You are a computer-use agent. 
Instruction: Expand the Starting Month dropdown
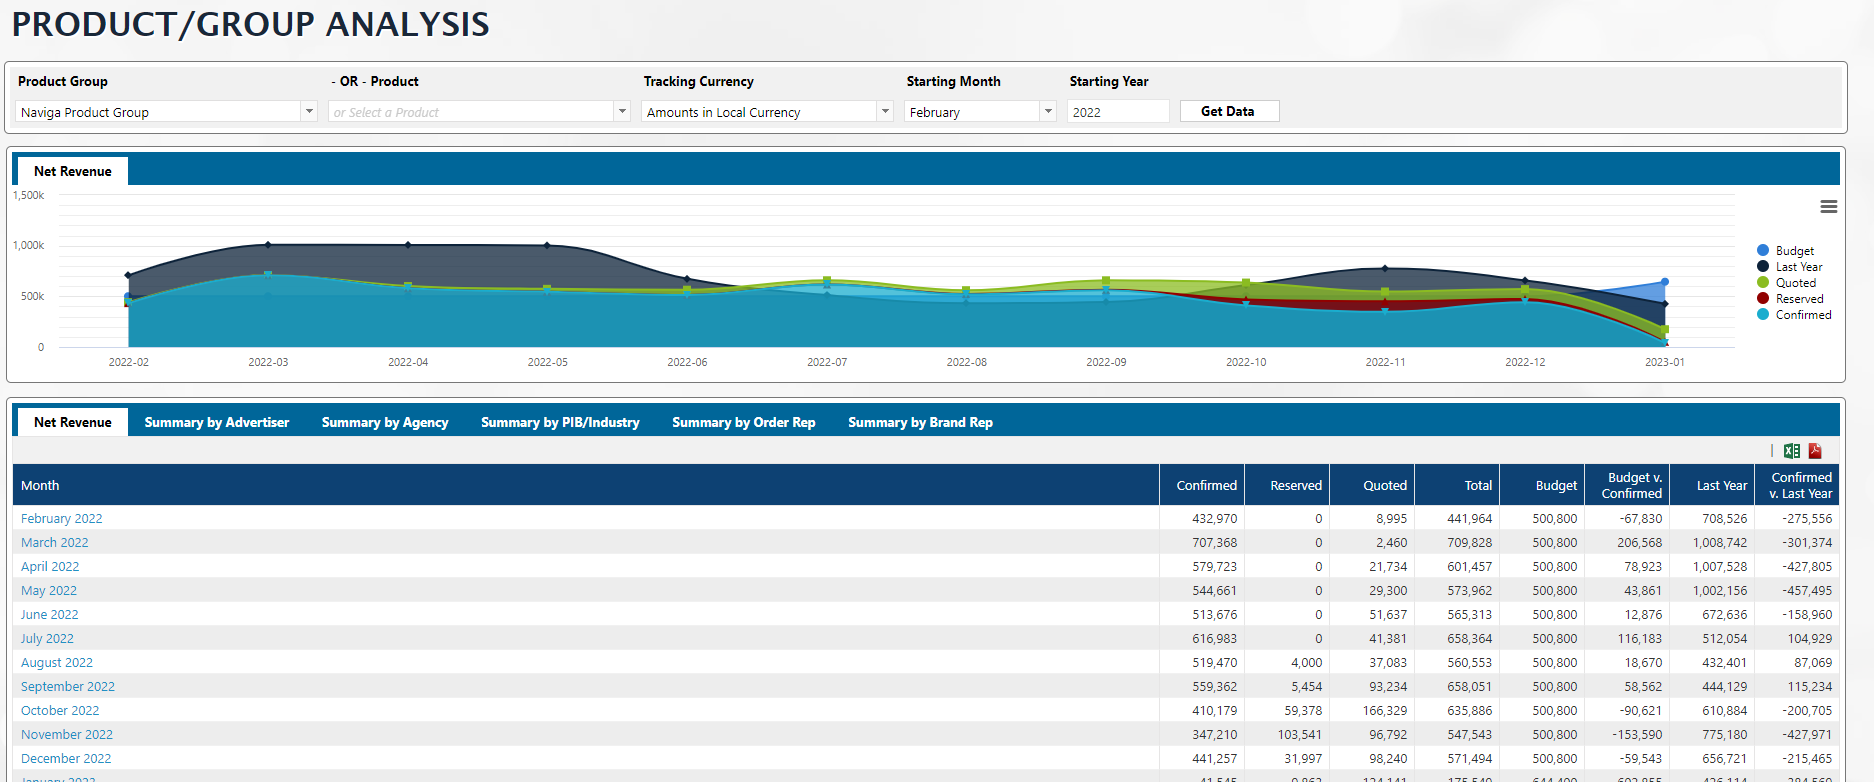(x=1048, y=112)
